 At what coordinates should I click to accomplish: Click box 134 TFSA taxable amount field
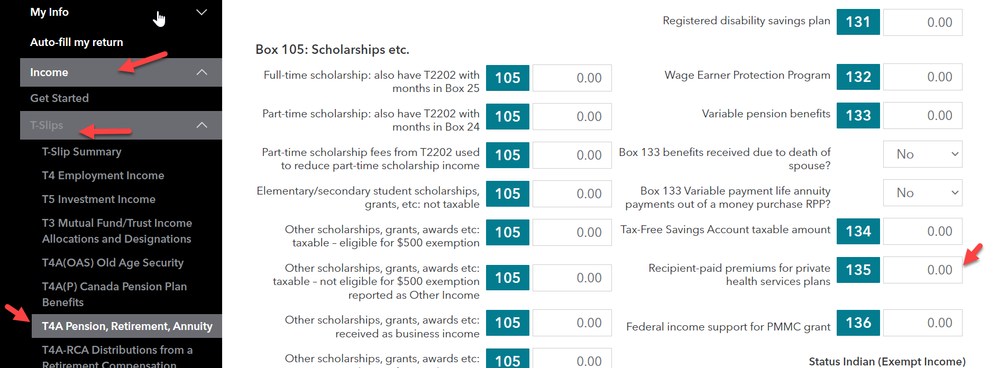point(922,231)
